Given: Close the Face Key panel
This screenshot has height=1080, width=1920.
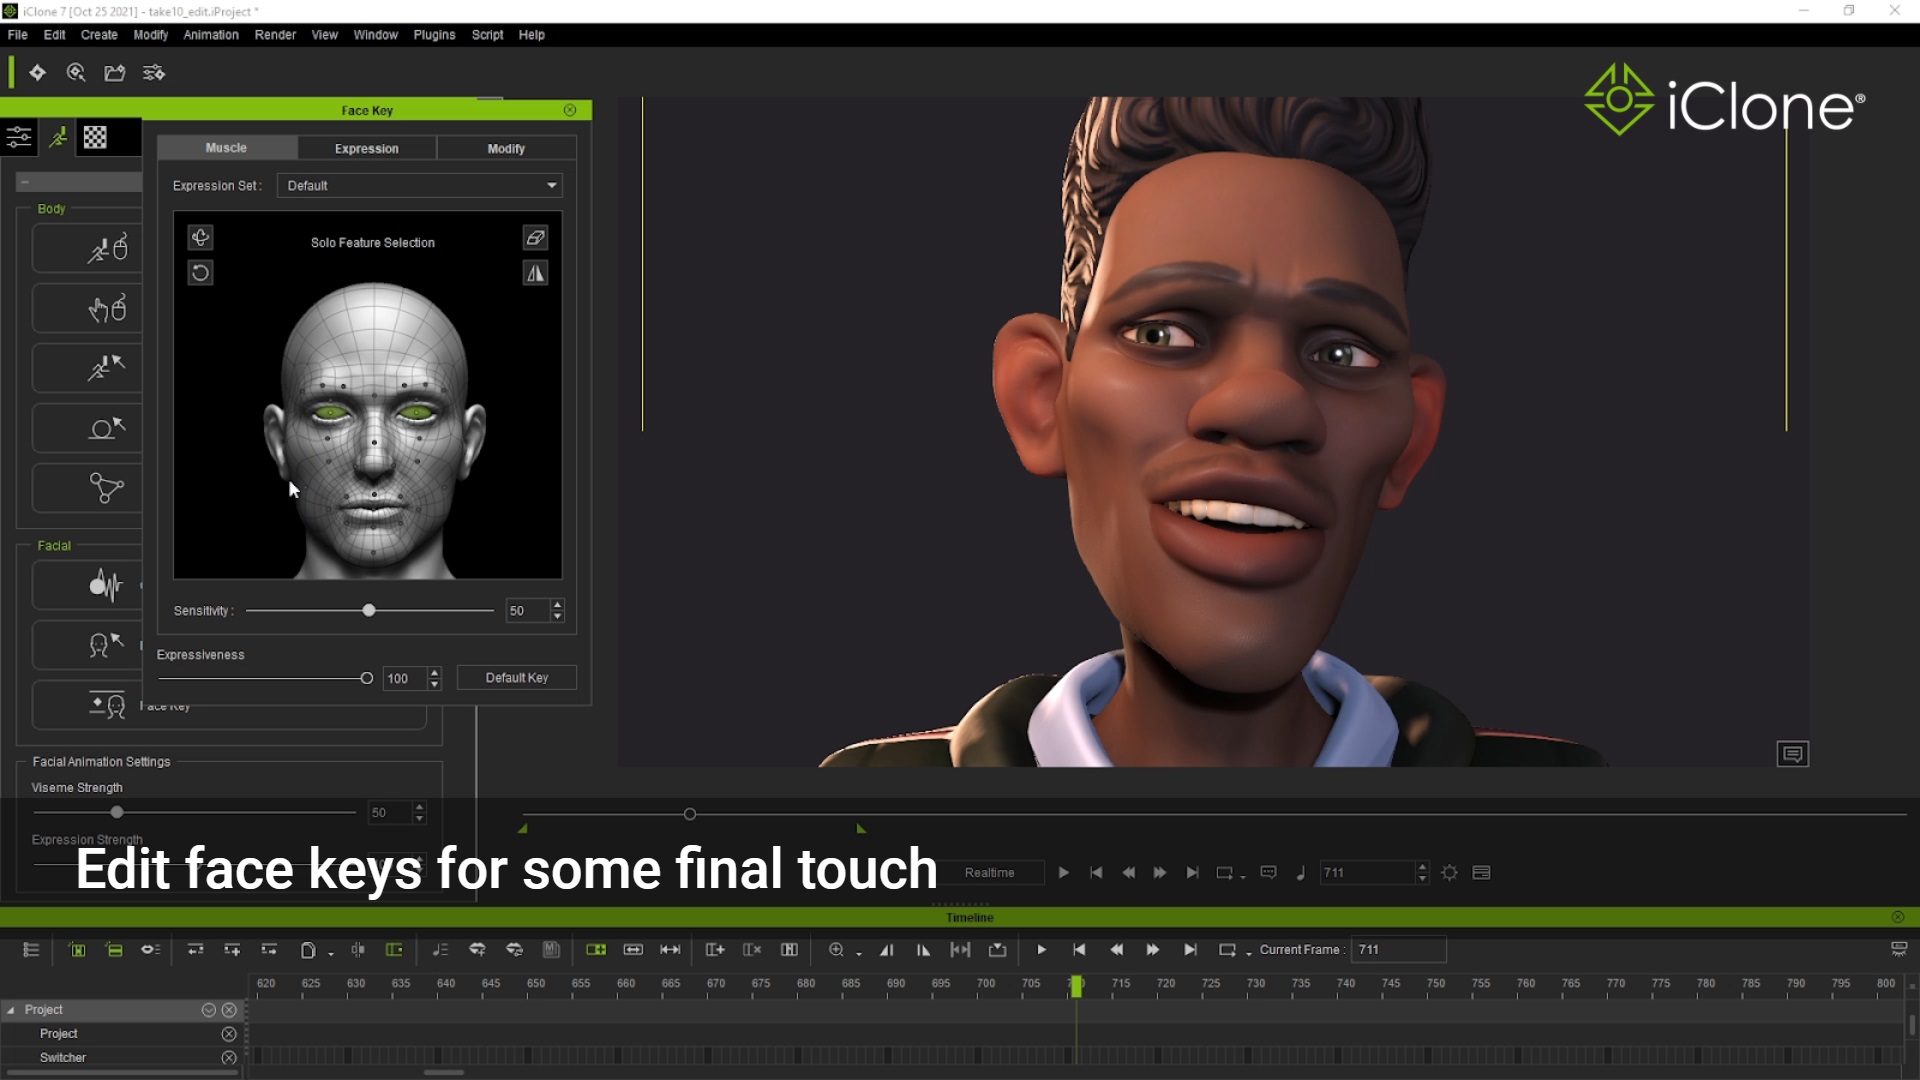Looking at the screenshot, I should (x=570, y=110).
